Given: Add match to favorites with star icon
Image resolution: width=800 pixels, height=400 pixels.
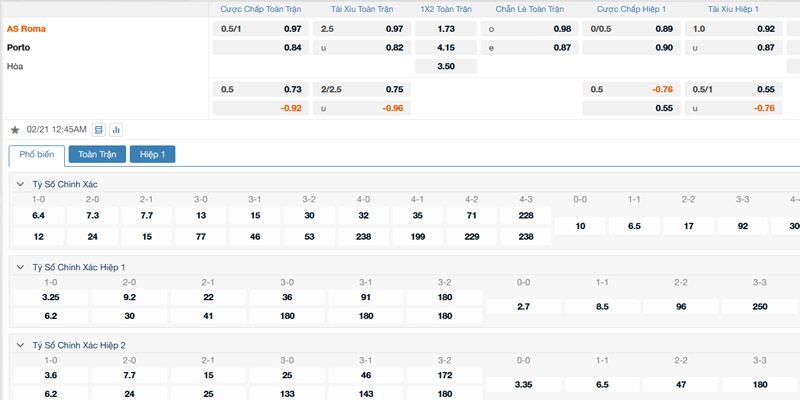Looking at the screenshot, I should coord(15,130).
